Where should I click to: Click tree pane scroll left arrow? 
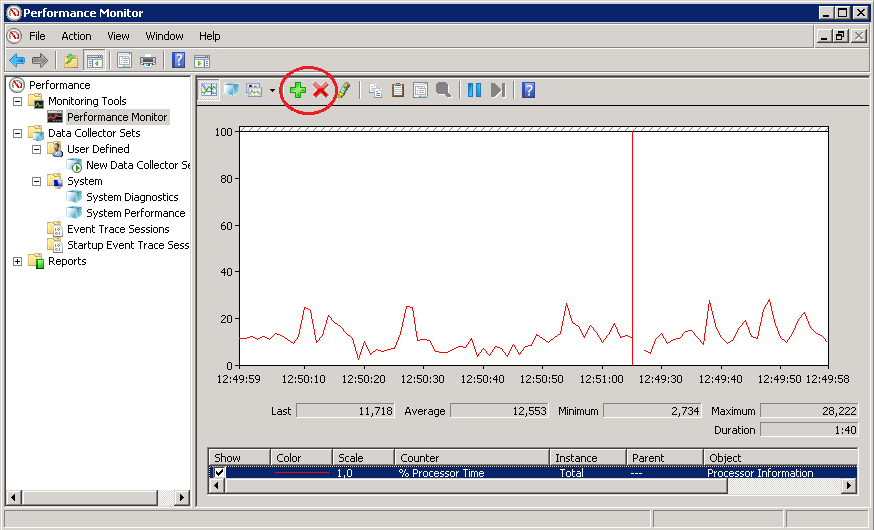(14, 497)
